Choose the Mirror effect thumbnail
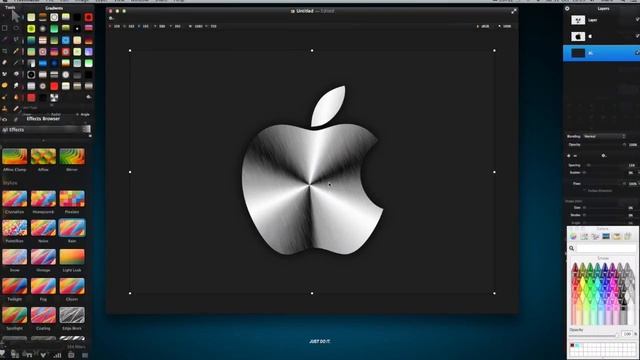Image resolution: width=640 pixels, height=360 pixels. tap(72, 156)
